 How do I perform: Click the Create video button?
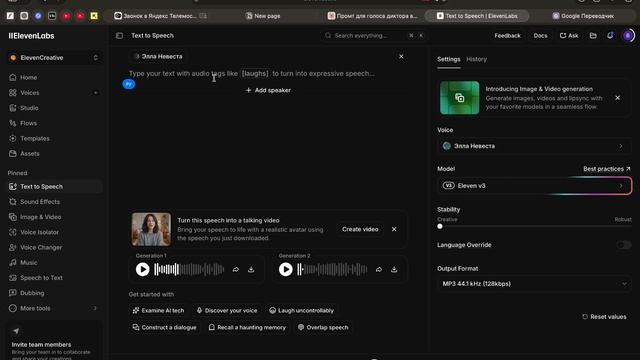click(x=360, y=229)
